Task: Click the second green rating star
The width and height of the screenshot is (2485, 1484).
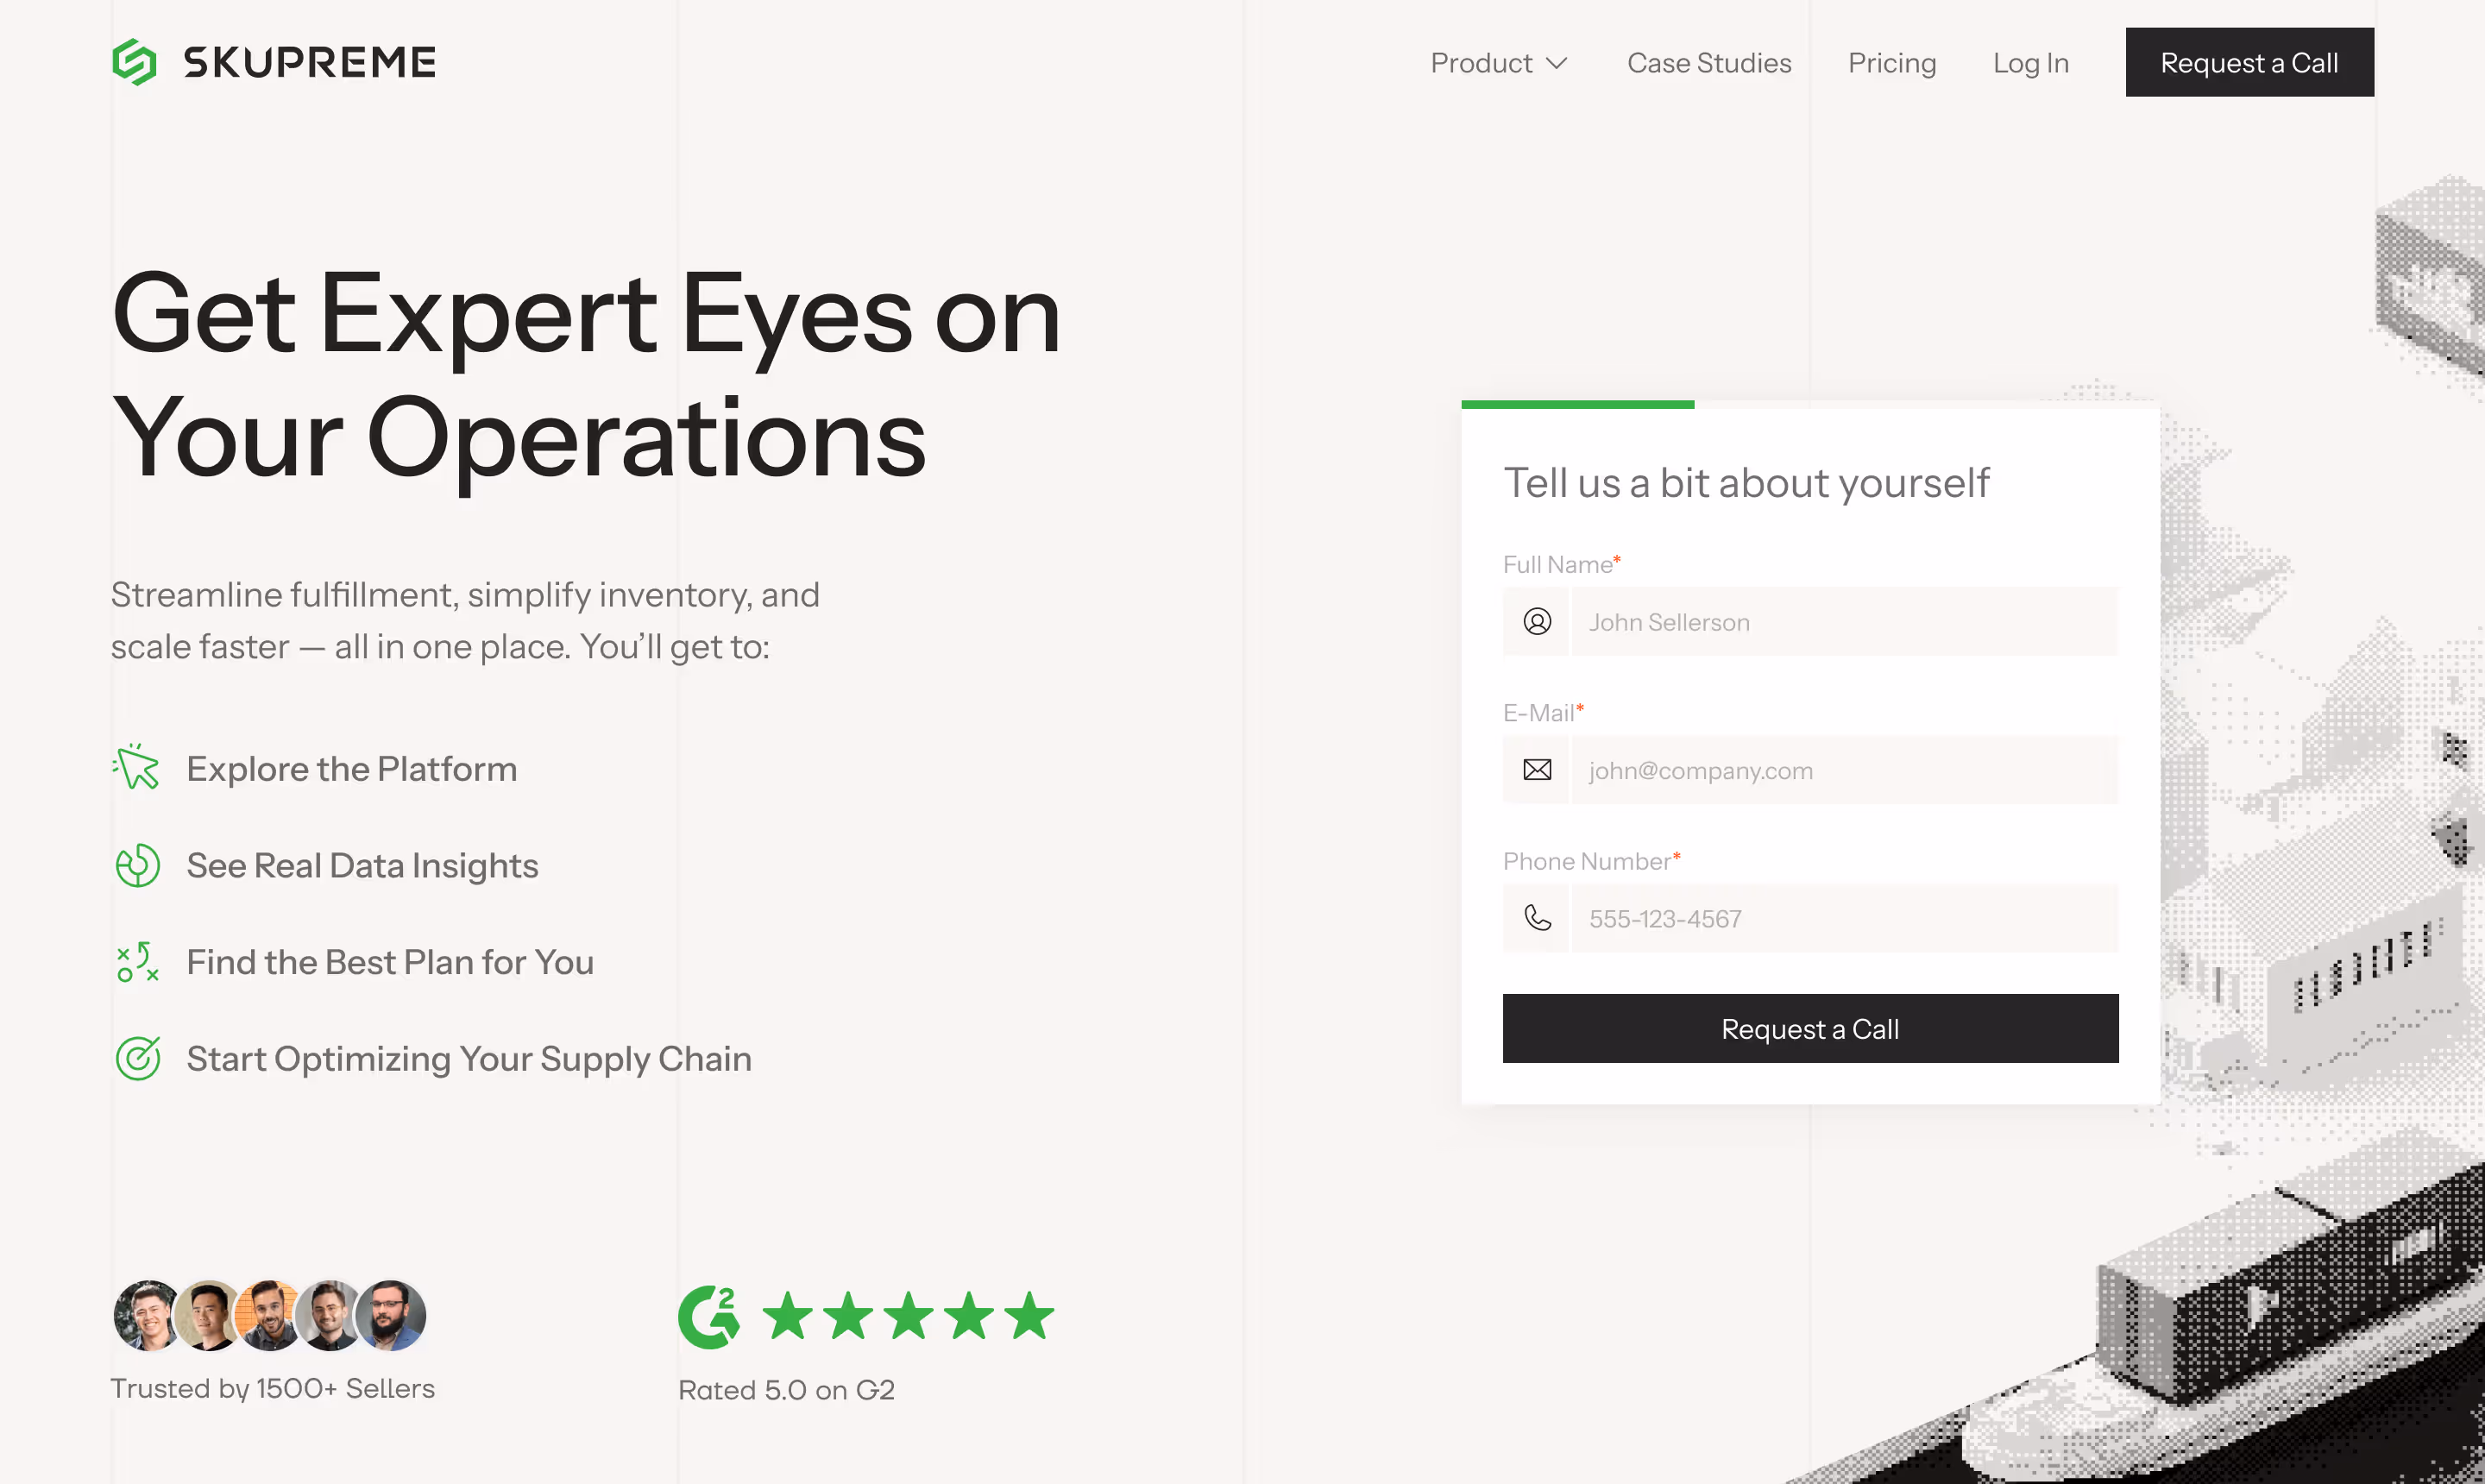Action: coord(848,1316)
